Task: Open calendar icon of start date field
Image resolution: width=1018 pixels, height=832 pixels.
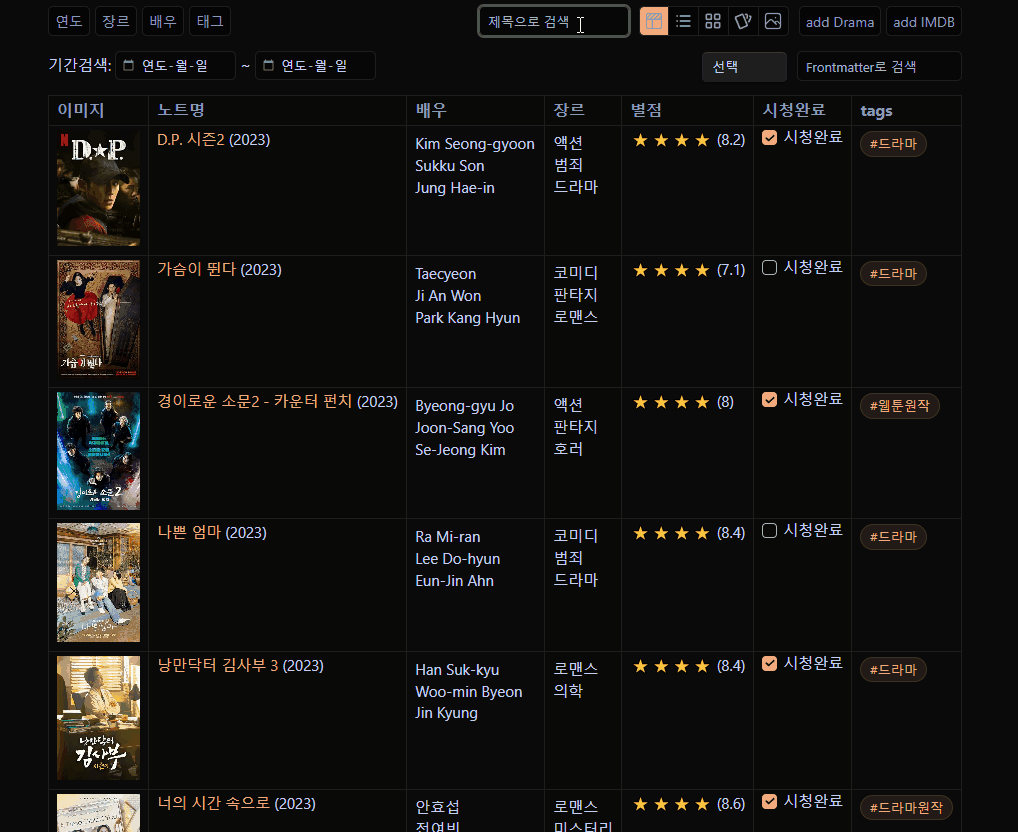Action: point(129,66)
